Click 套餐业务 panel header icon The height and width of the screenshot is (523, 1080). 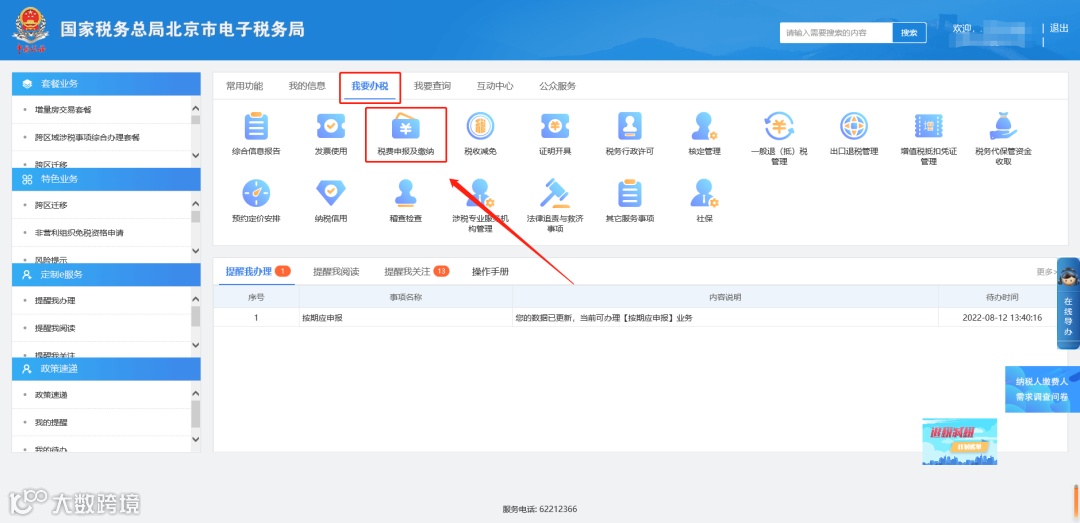click(27, 84)
